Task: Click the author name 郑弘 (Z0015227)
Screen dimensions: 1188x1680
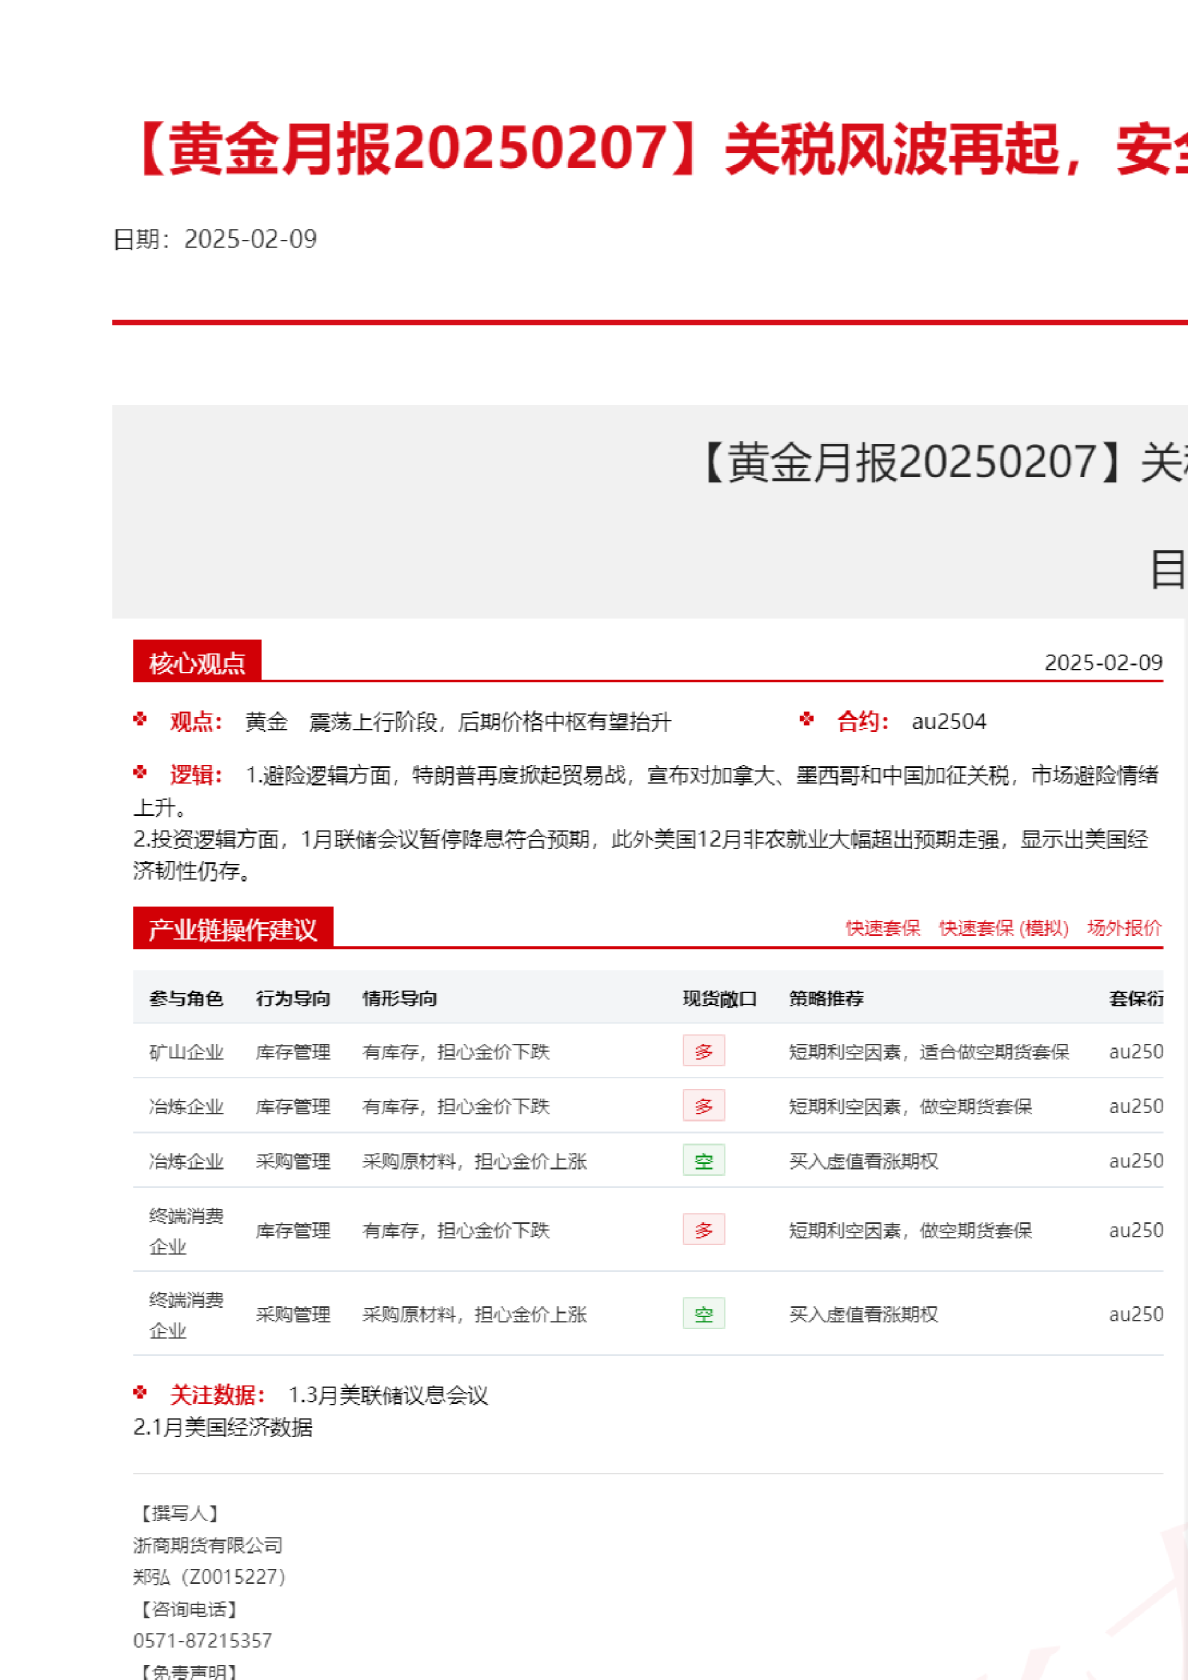Action: (209, 1577)
